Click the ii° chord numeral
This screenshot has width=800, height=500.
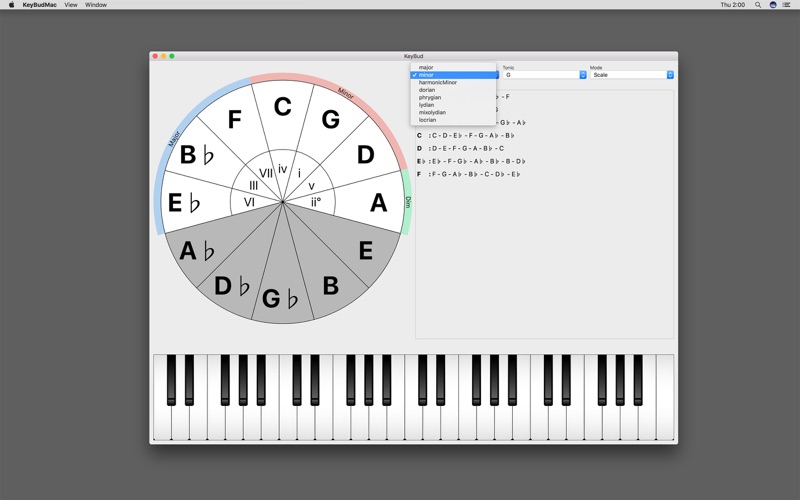tap(316, 202)
